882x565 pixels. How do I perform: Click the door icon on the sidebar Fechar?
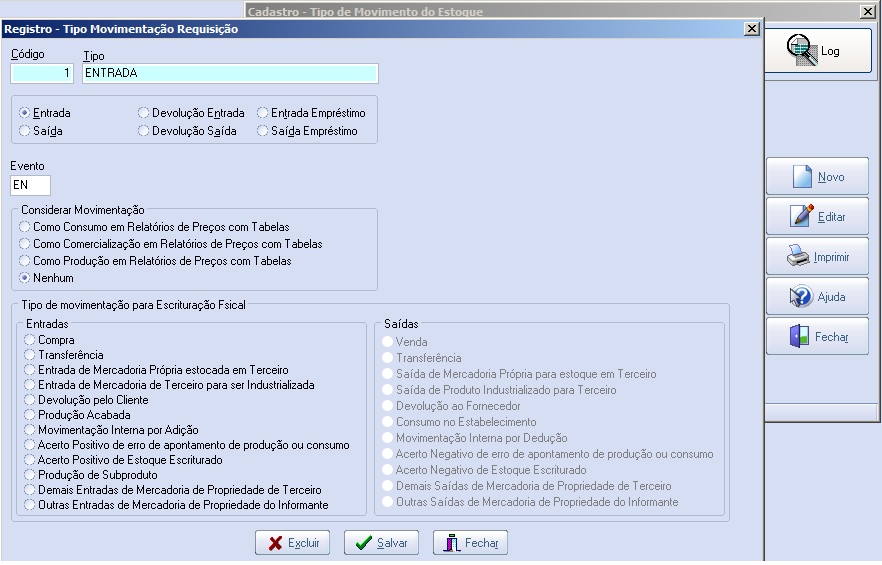coord(799,337)
